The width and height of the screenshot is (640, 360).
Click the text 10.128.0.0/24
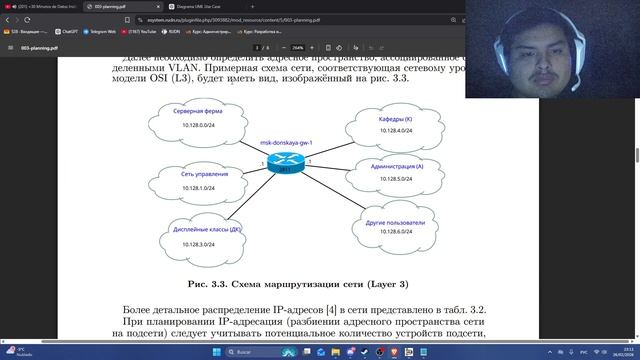pyautogui.click(x=199, y=125)
